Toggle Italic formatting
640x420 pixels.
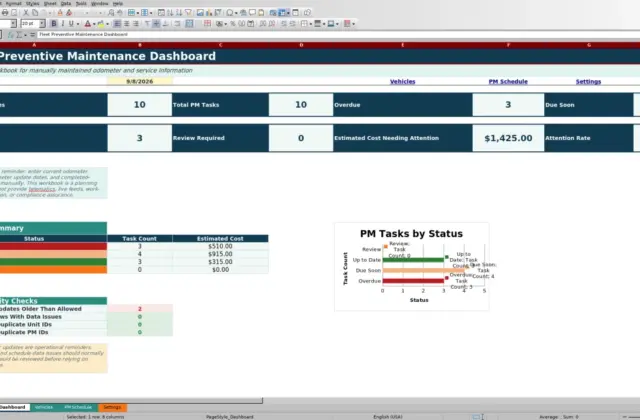[63, 24]
